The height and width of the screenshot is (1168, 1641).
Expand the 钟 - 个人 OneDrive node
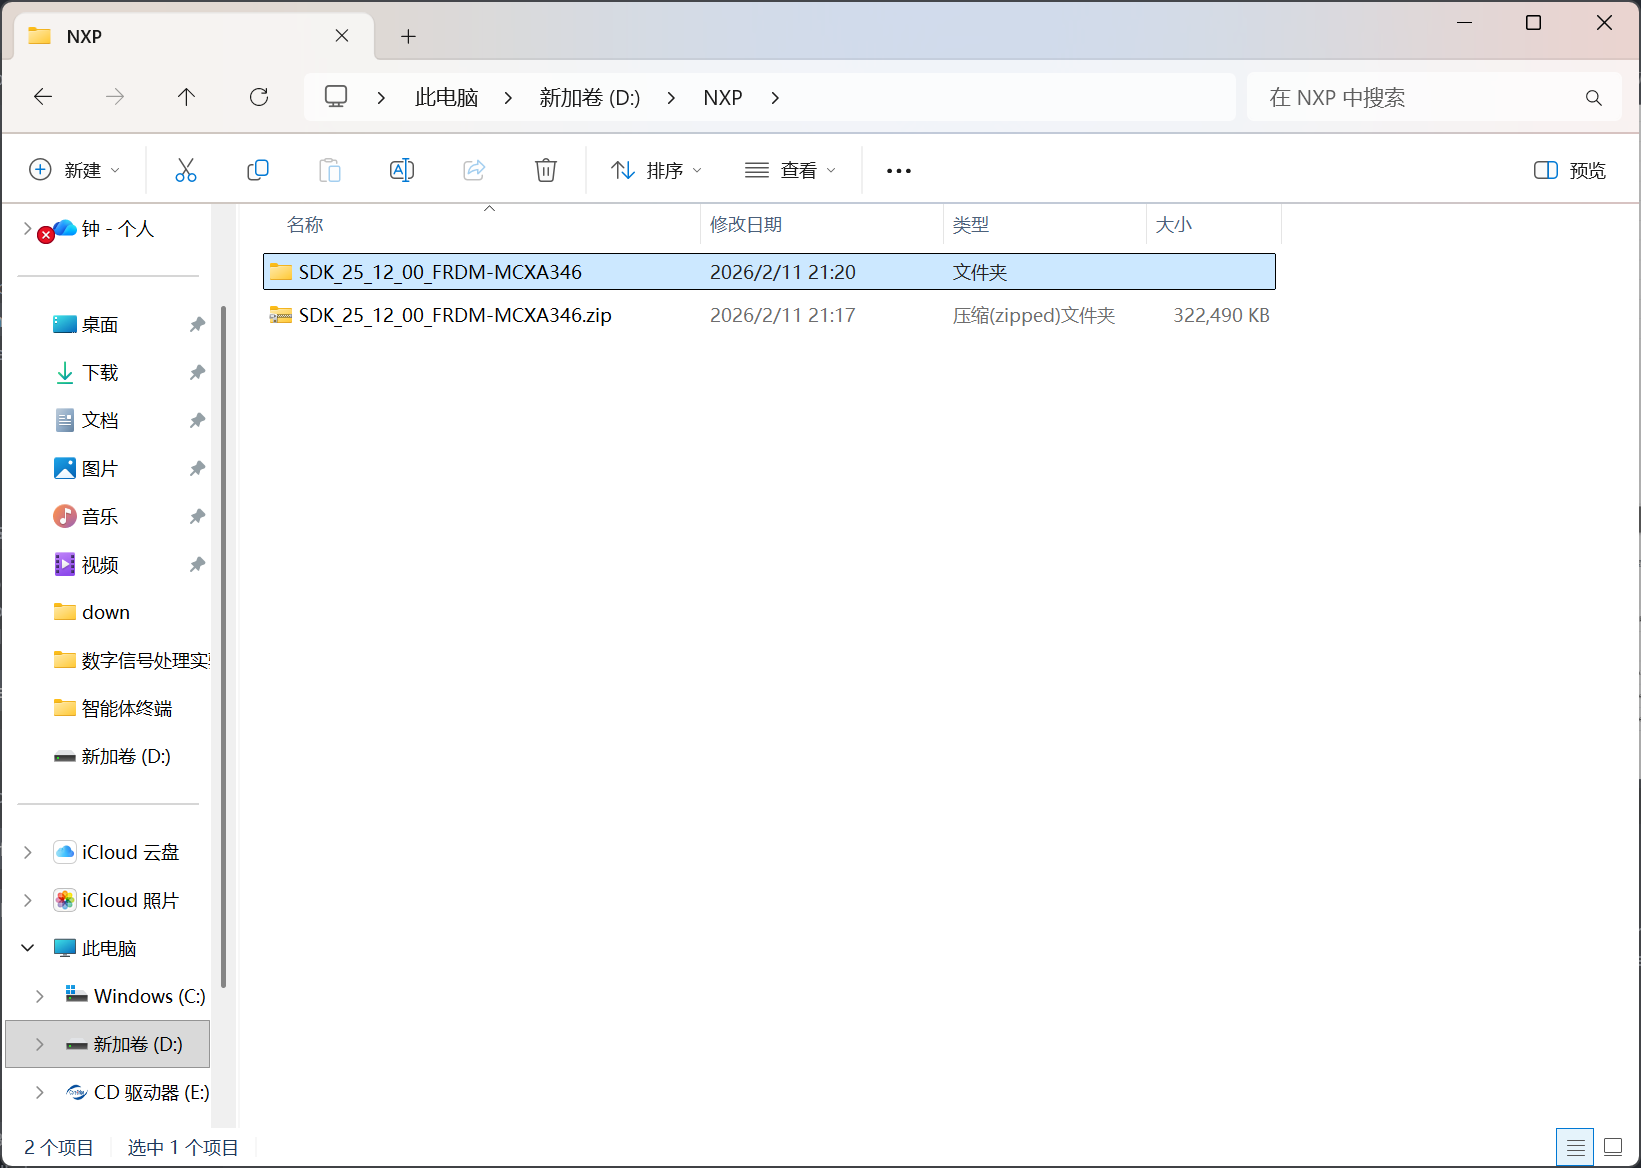point(27,229)
